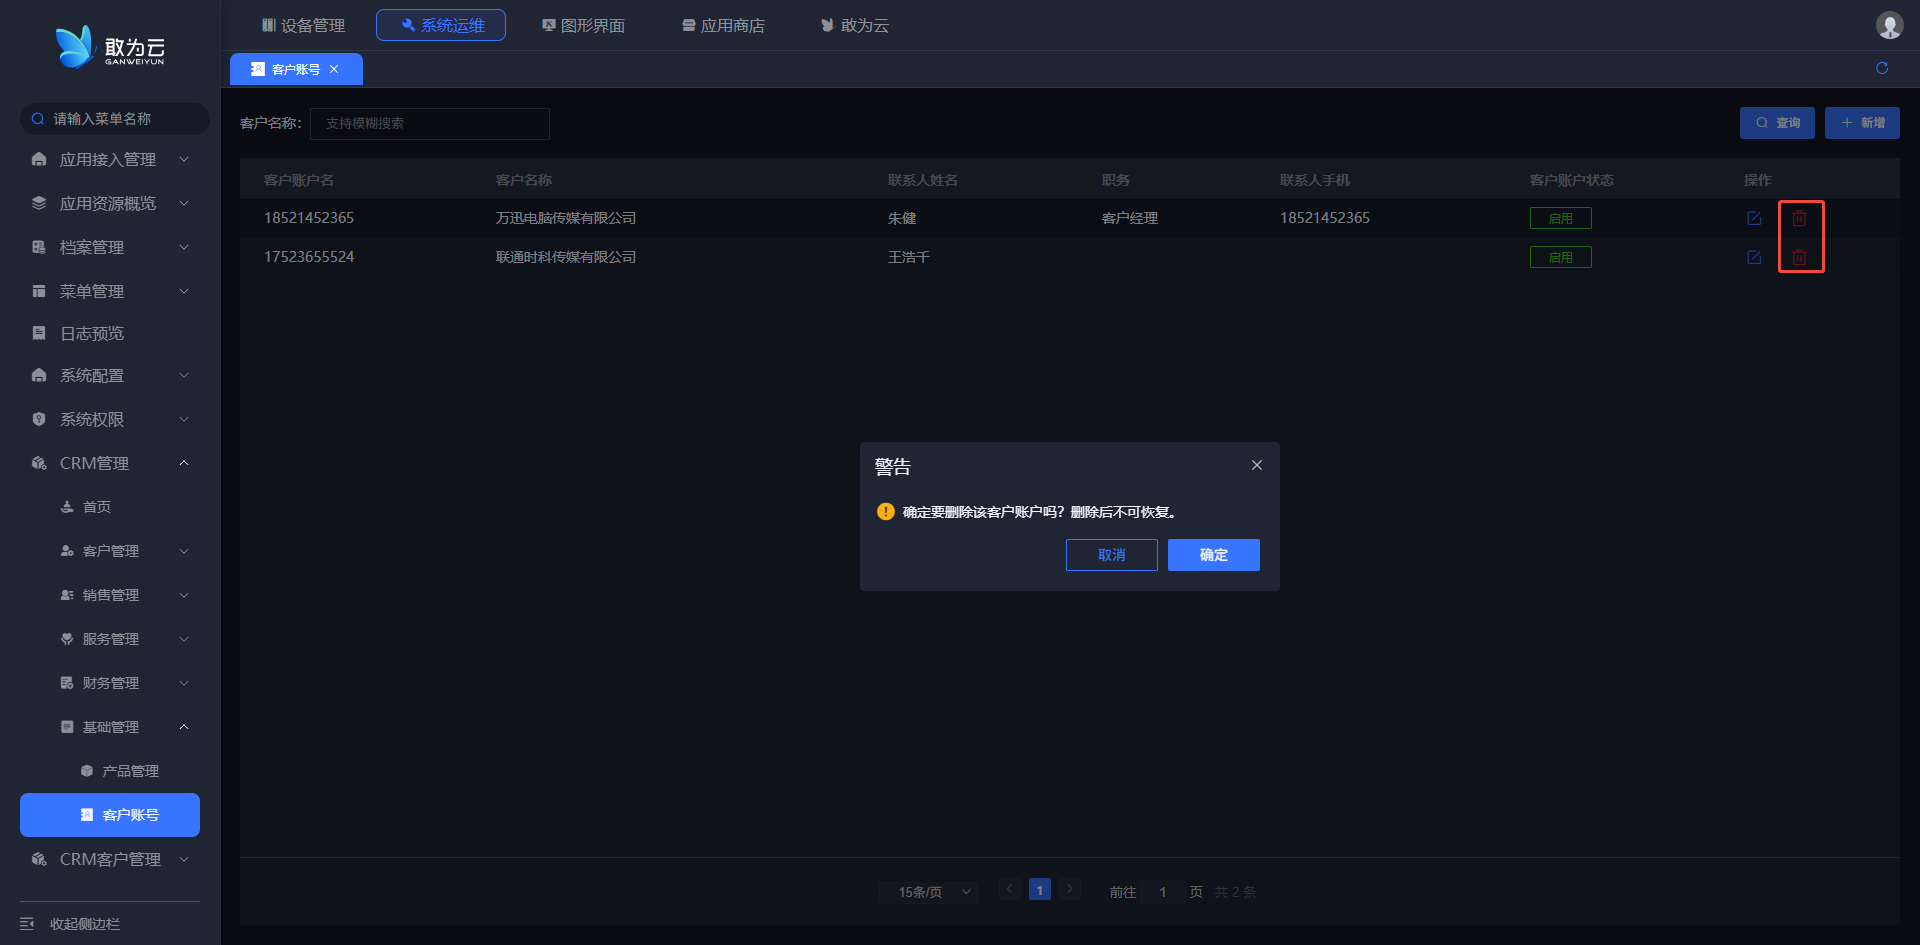The width and height of the screenshot is (1920, 945).
Task: Expand the 应用接入管理 menu
Action: point(108,160)
